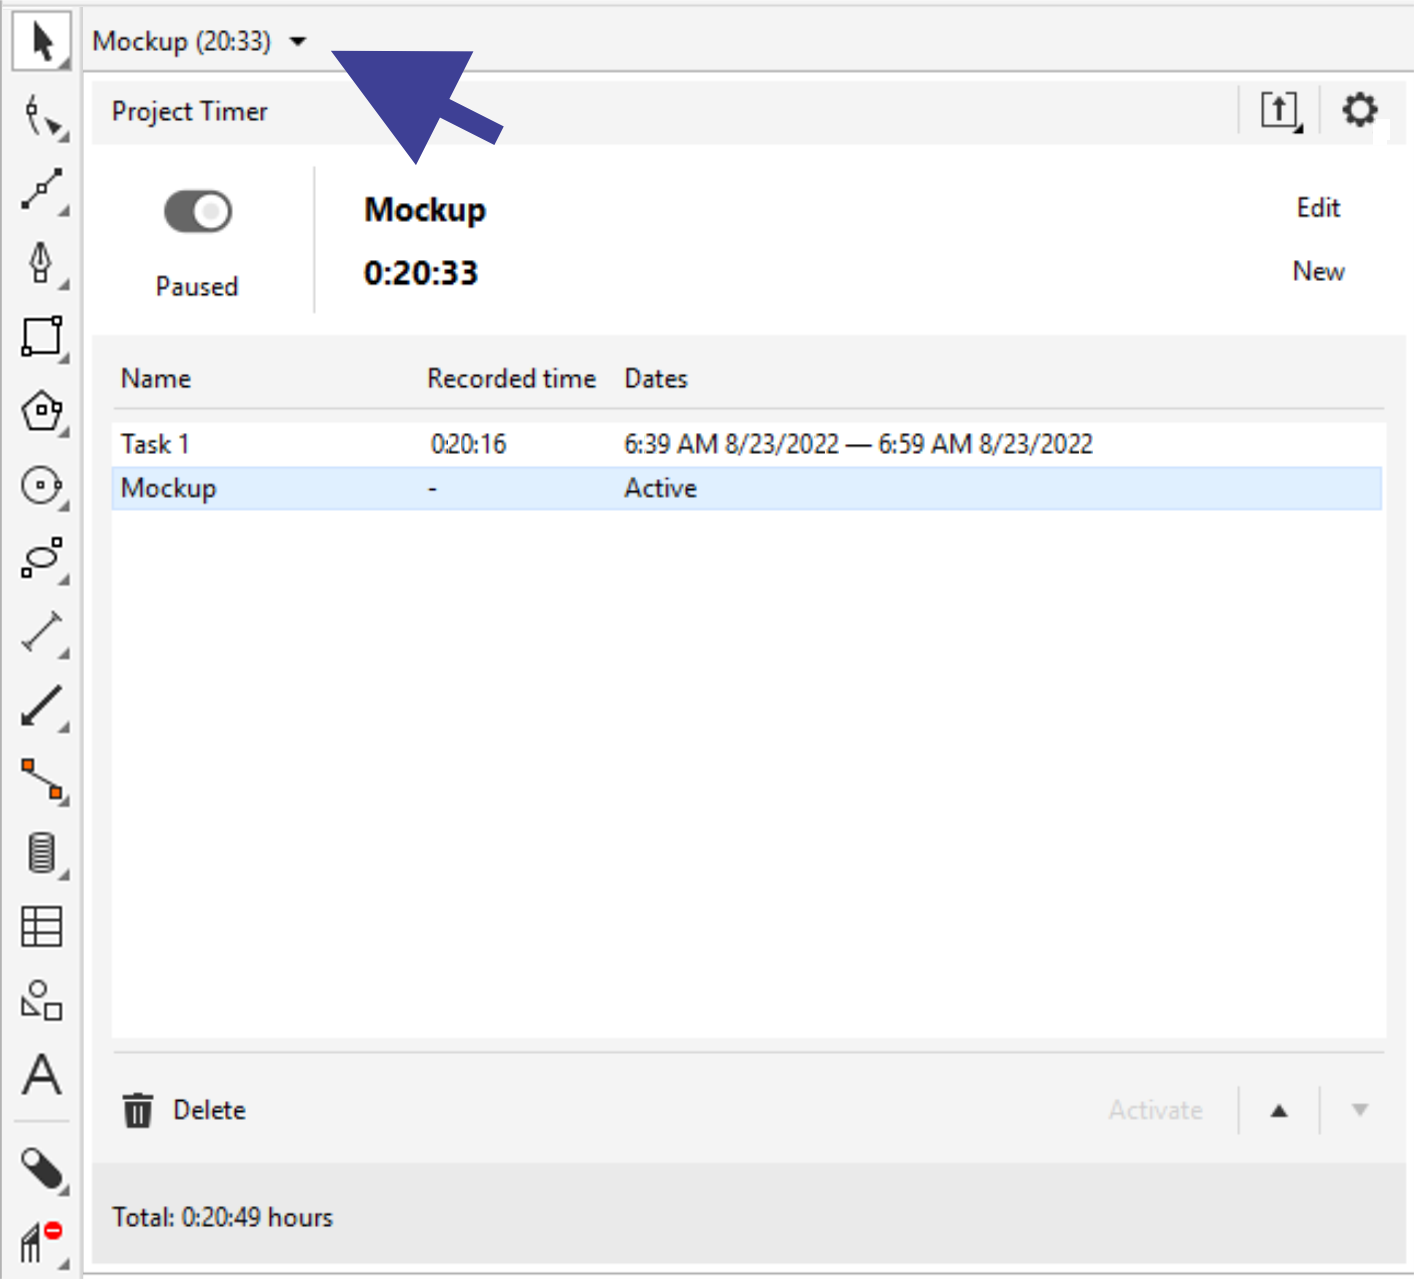Screen dimensions: 1414x1279
Task: Delete the selected task
Action: click(185, 1110)
